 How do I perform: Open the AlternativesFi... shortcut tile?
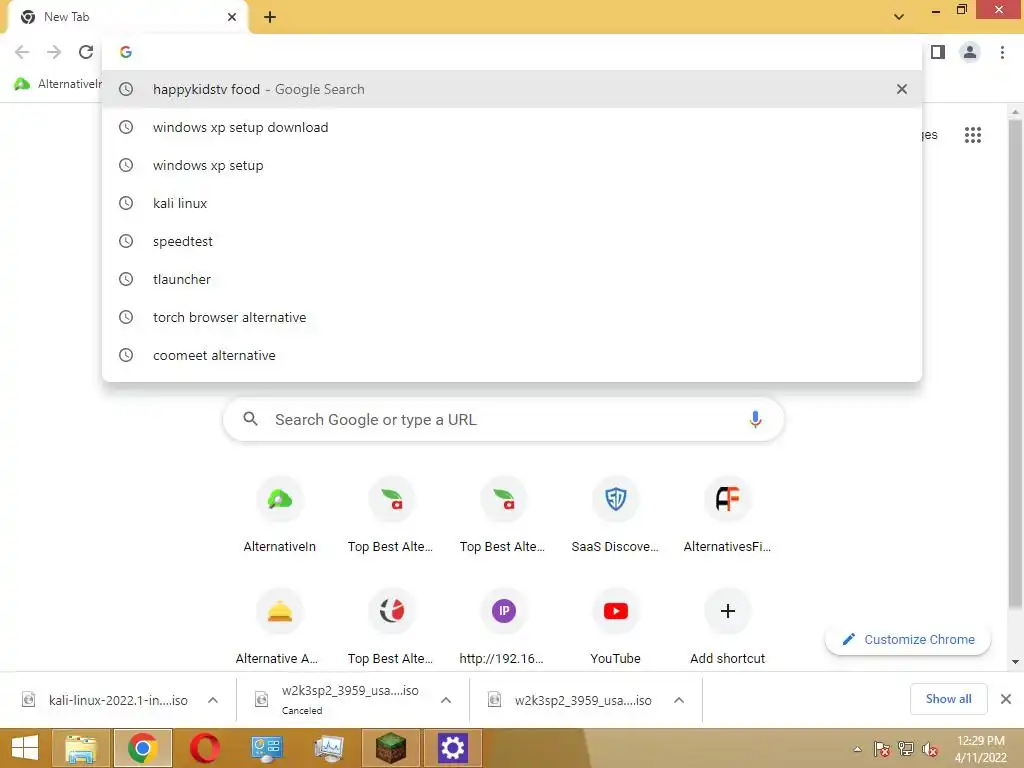(x=727, y=515)
